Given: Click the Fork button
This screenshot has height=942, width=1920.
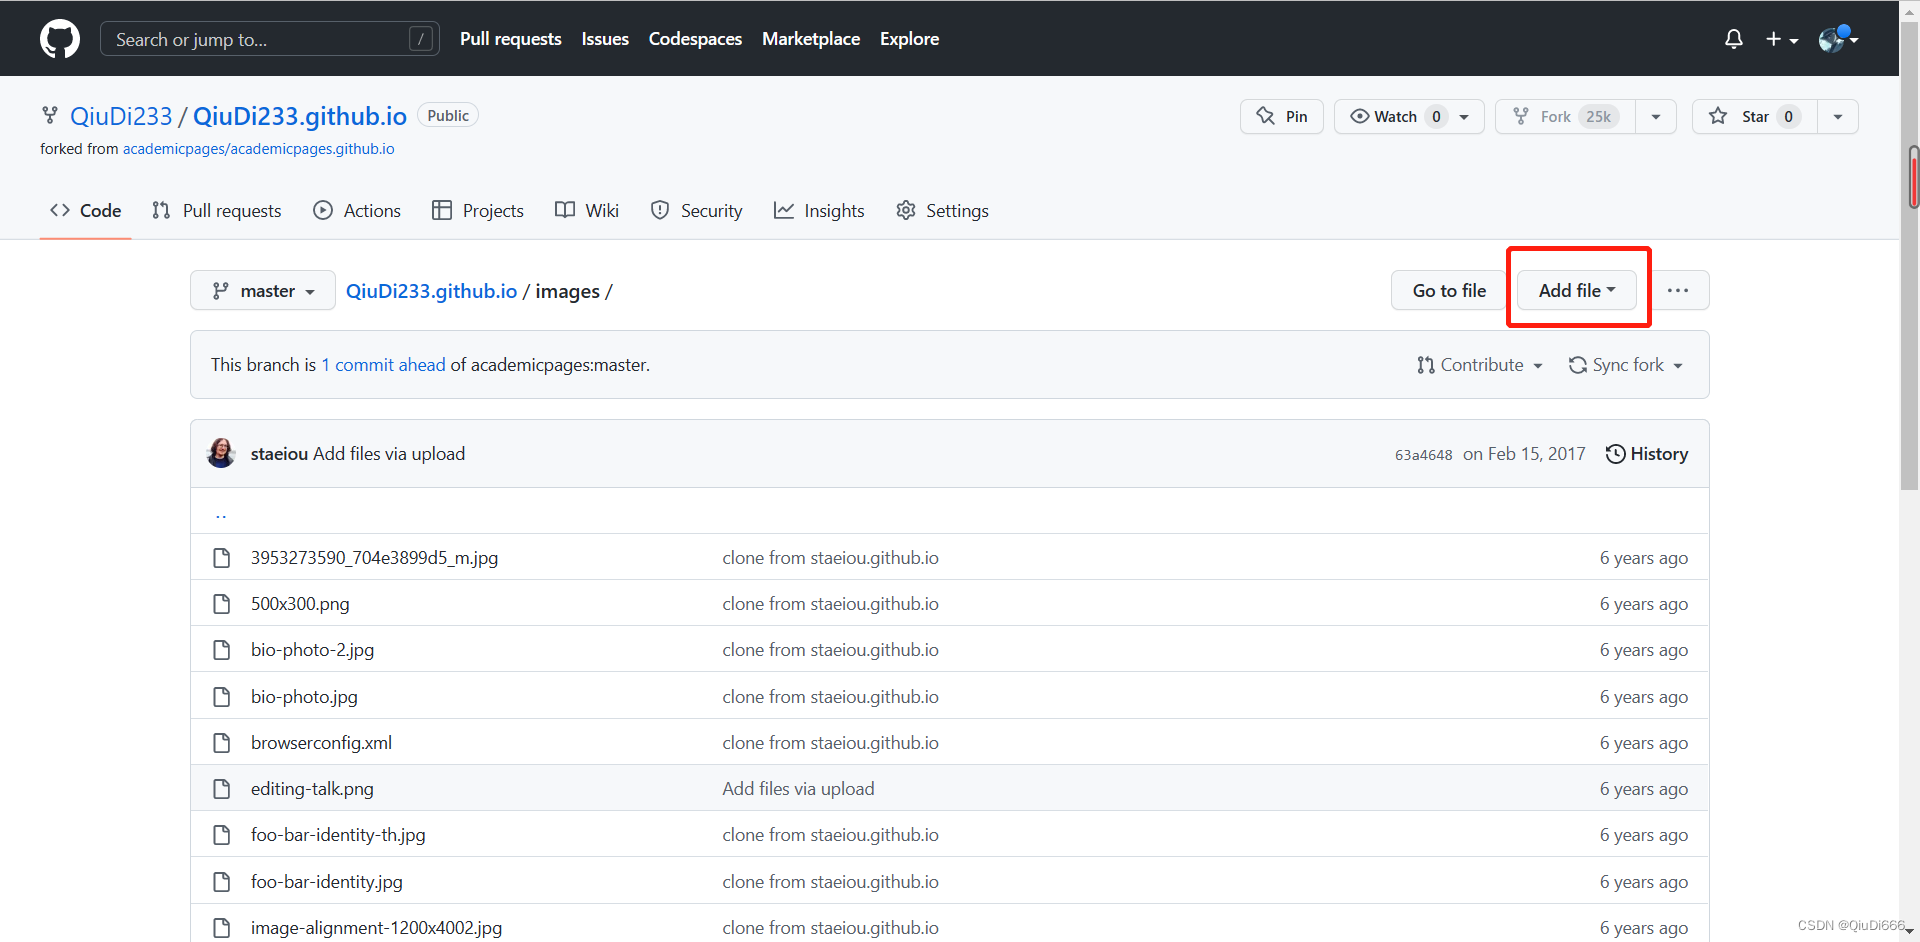Looking at the screenshot, I should (1565, 116).
